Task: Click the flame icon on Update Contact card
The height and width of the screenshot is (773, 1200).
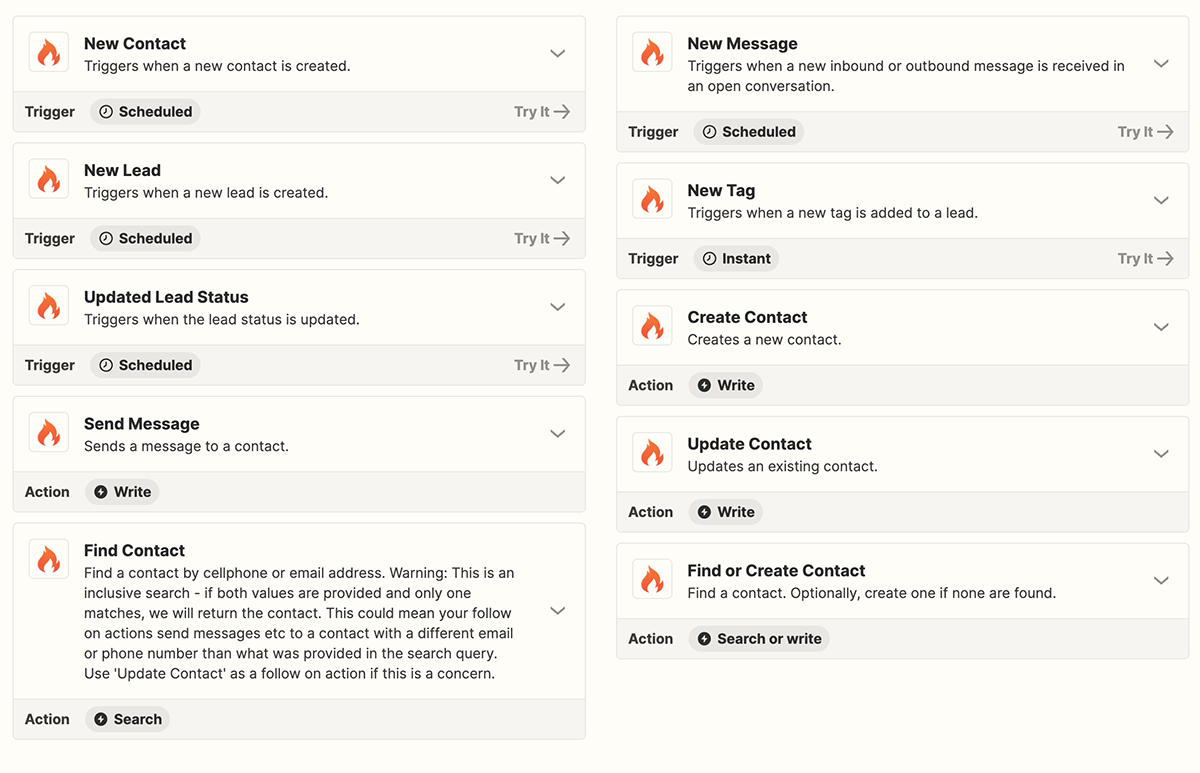Action: tap(652, 453)
